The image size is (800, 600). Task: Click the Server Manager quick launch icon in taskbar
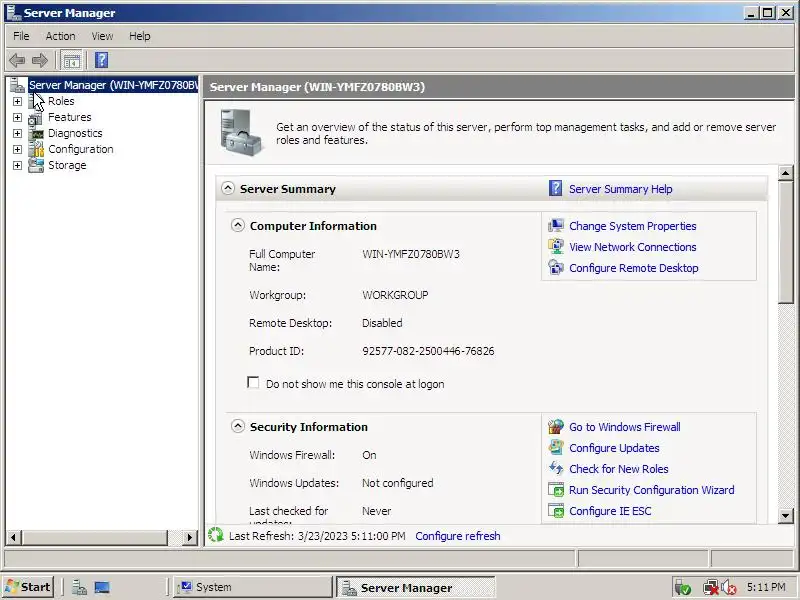coord(79,587)
